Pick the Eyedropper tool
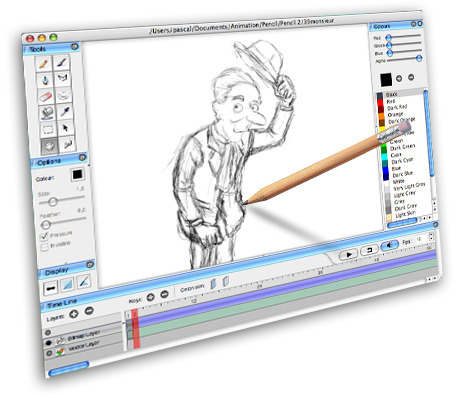 (65, 111)
